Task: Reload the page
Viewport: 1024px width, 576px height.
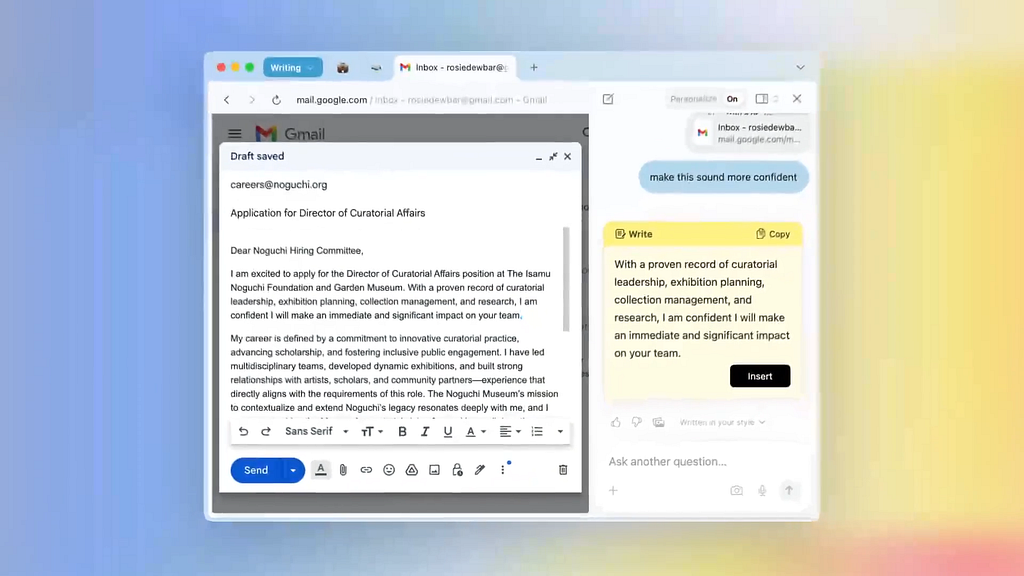Action: point(276,100)
